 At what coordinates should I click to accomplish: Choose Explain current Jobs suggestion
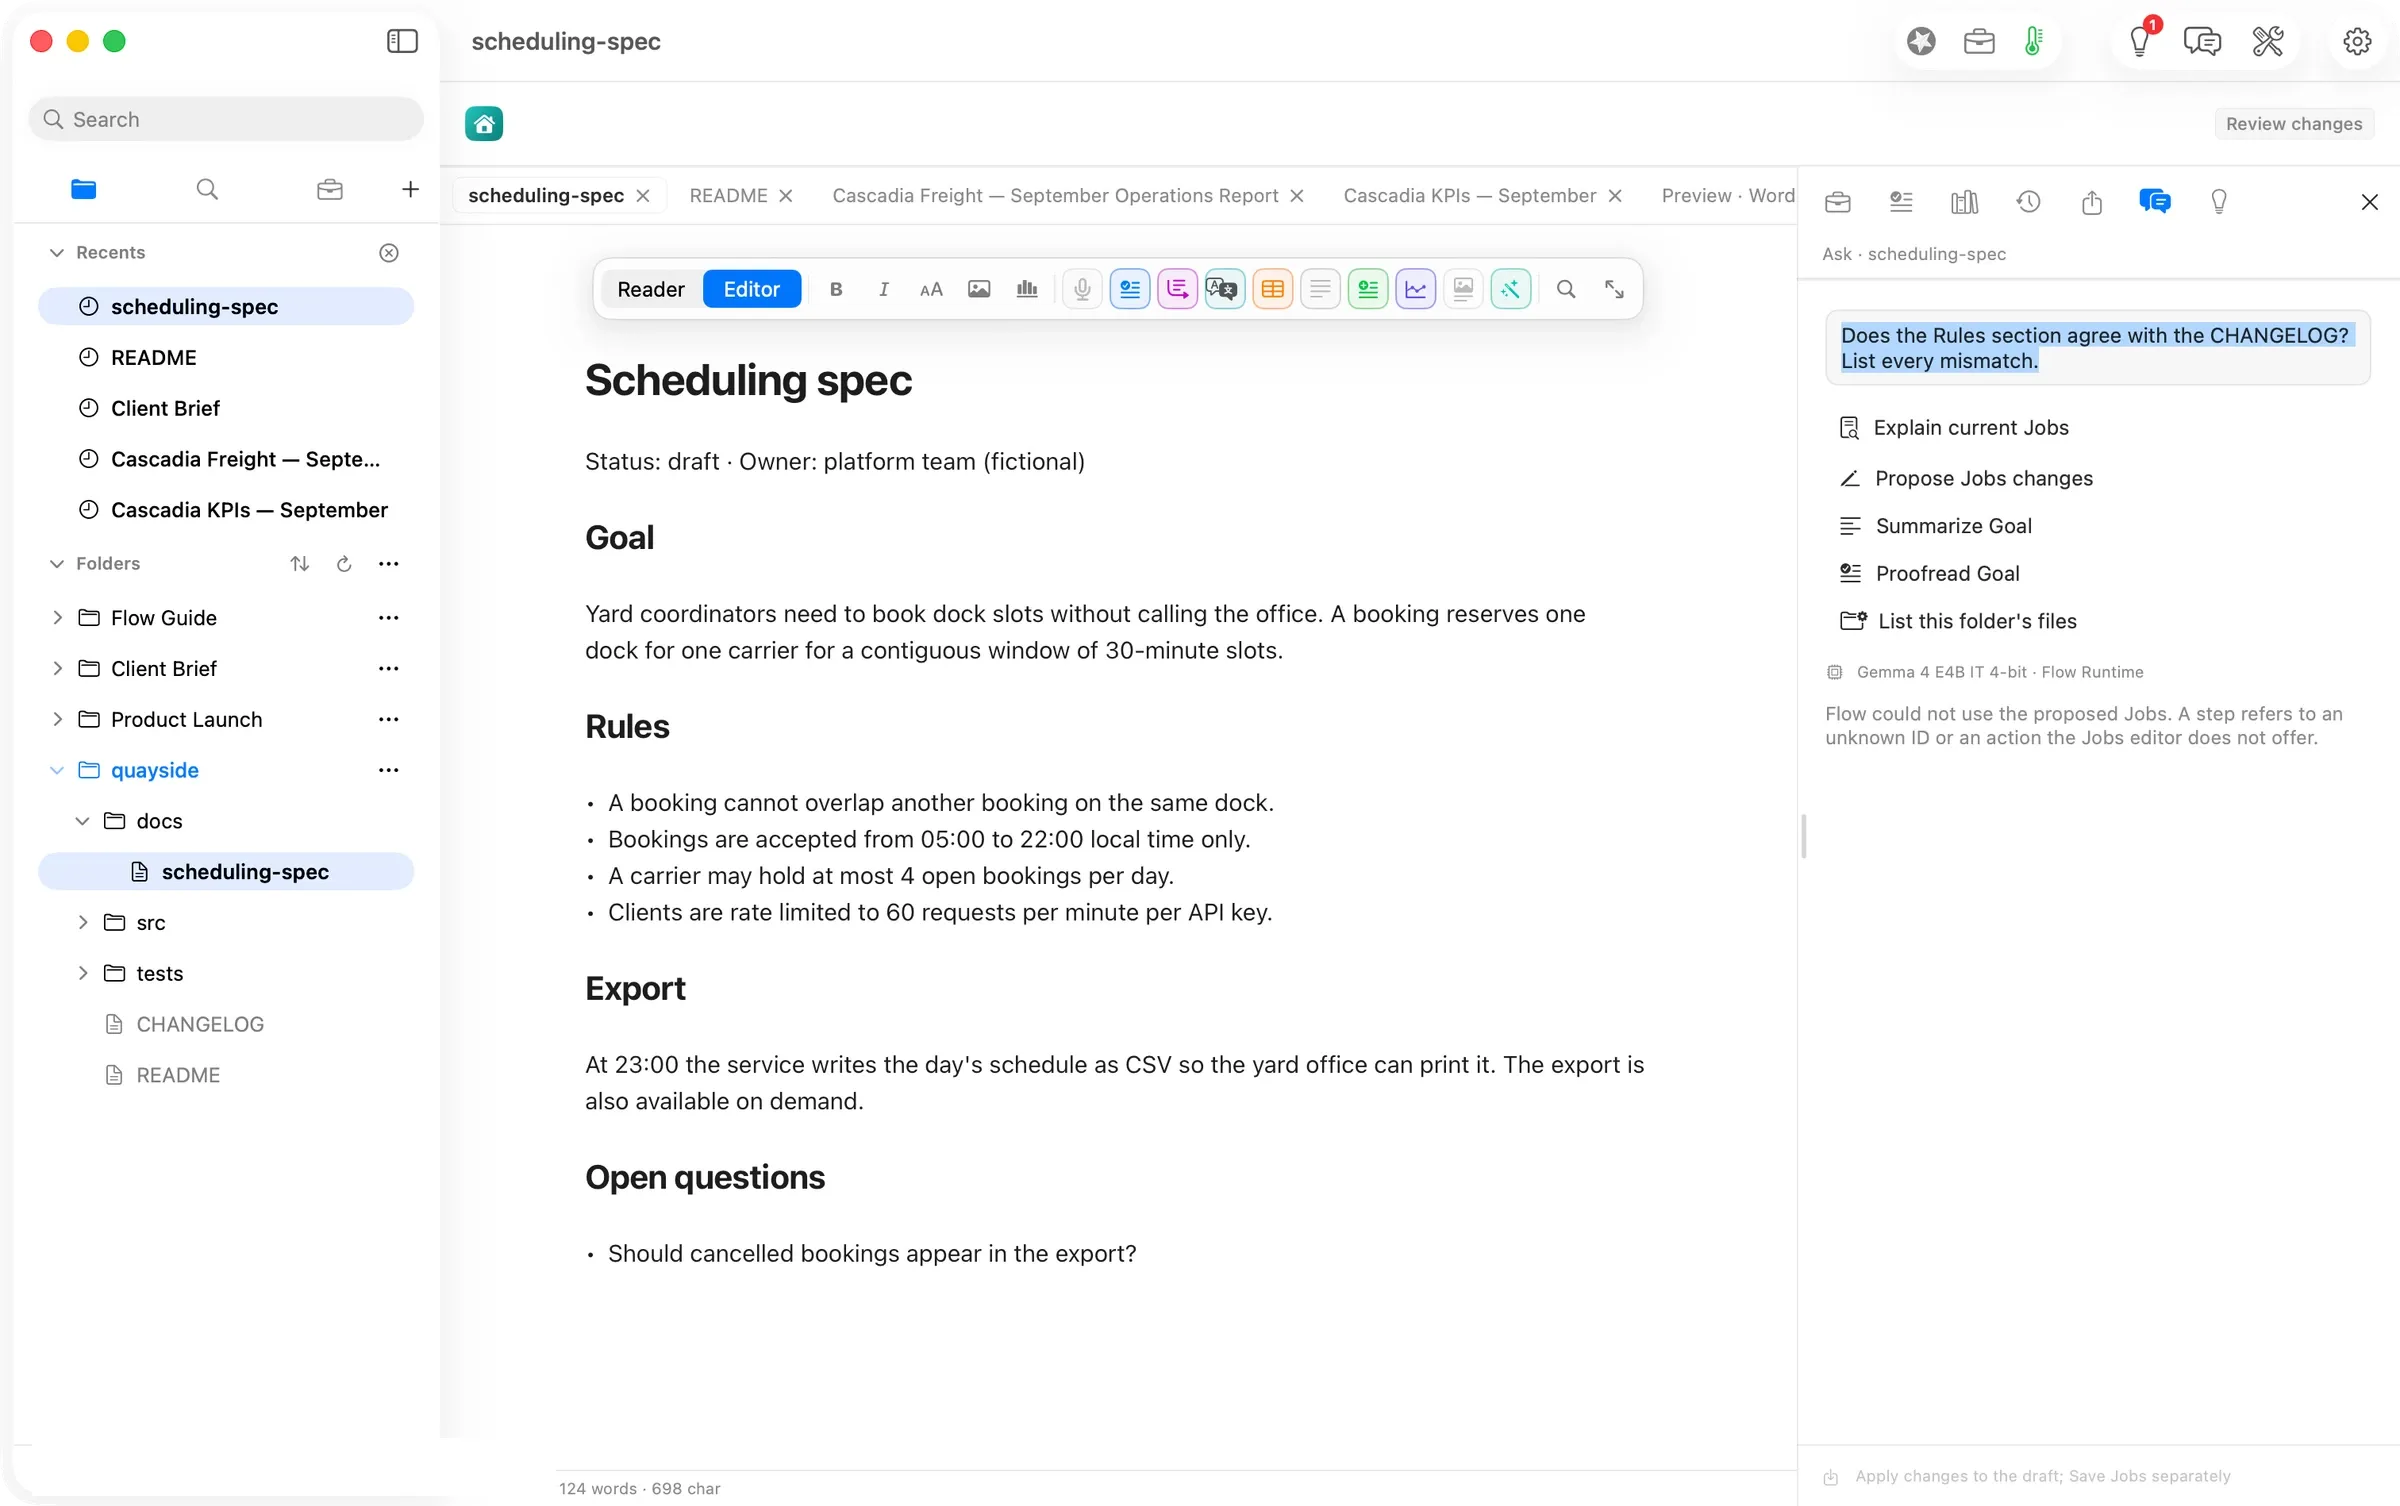1954,428
